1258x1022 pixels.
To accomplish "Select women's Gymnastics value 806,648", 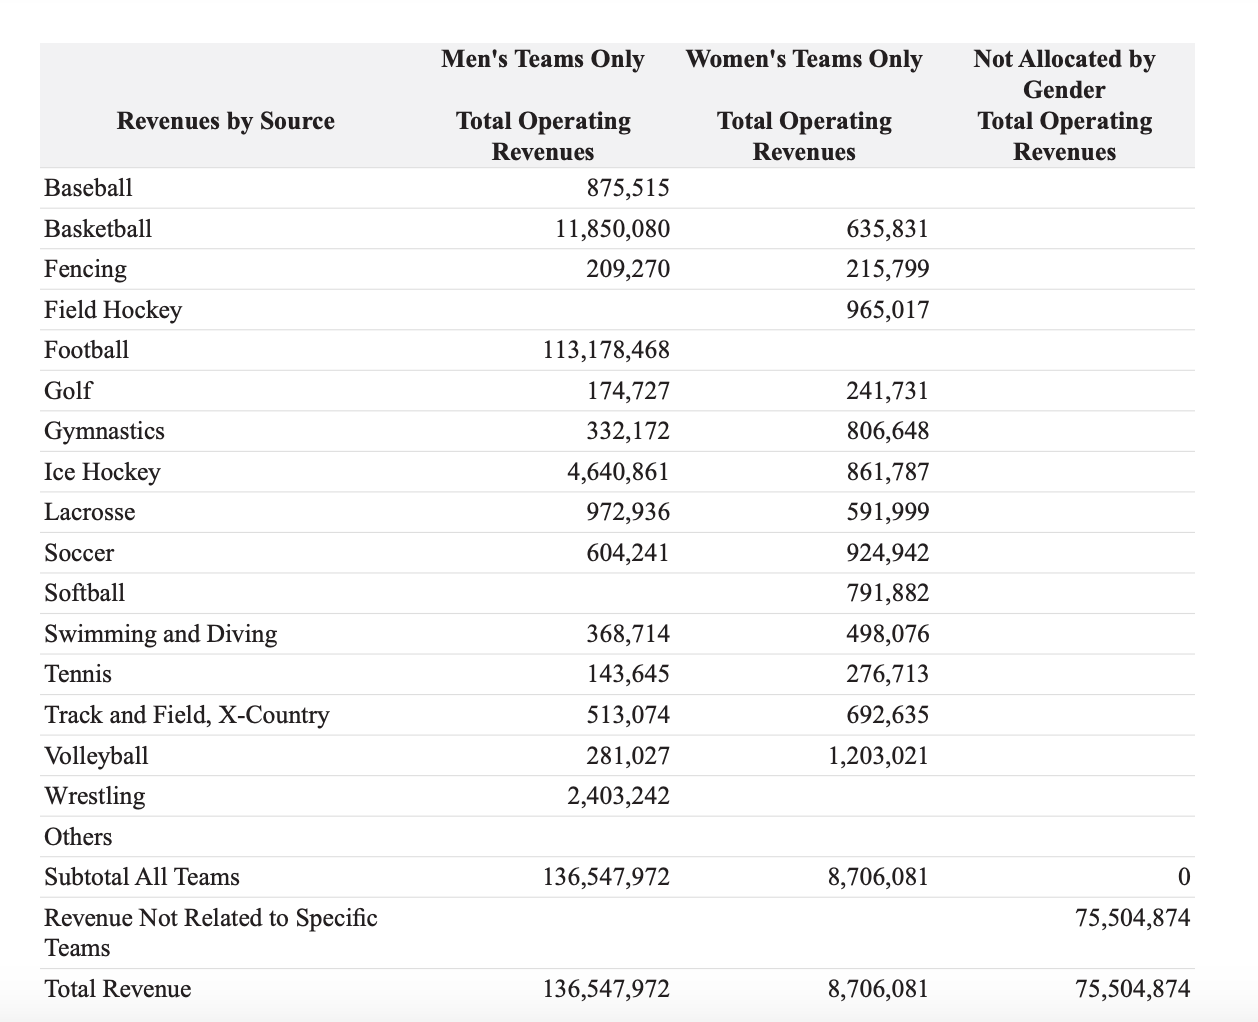I will [x=887, y=431].
